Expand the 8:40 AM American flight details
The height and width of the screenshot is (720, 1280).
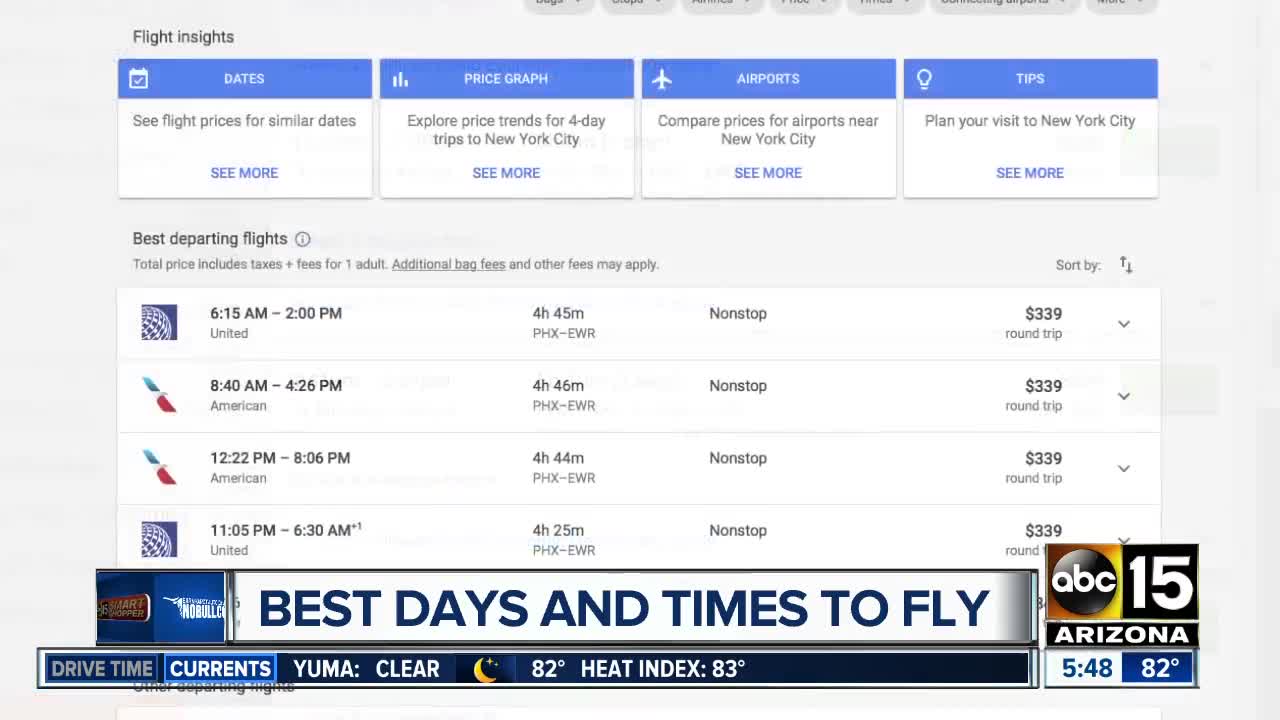1124,396
